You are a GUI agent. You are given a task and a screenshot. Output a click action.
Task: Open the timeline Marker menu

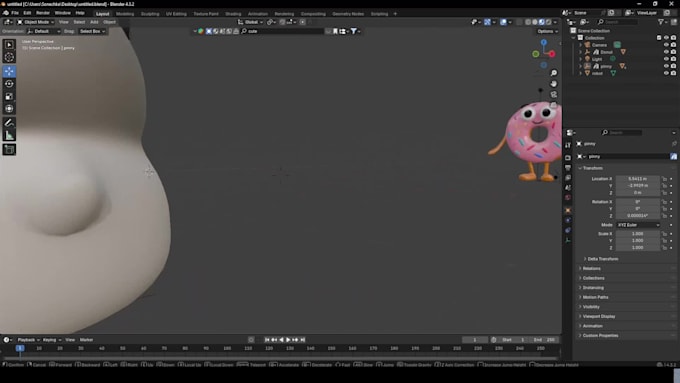86,340
